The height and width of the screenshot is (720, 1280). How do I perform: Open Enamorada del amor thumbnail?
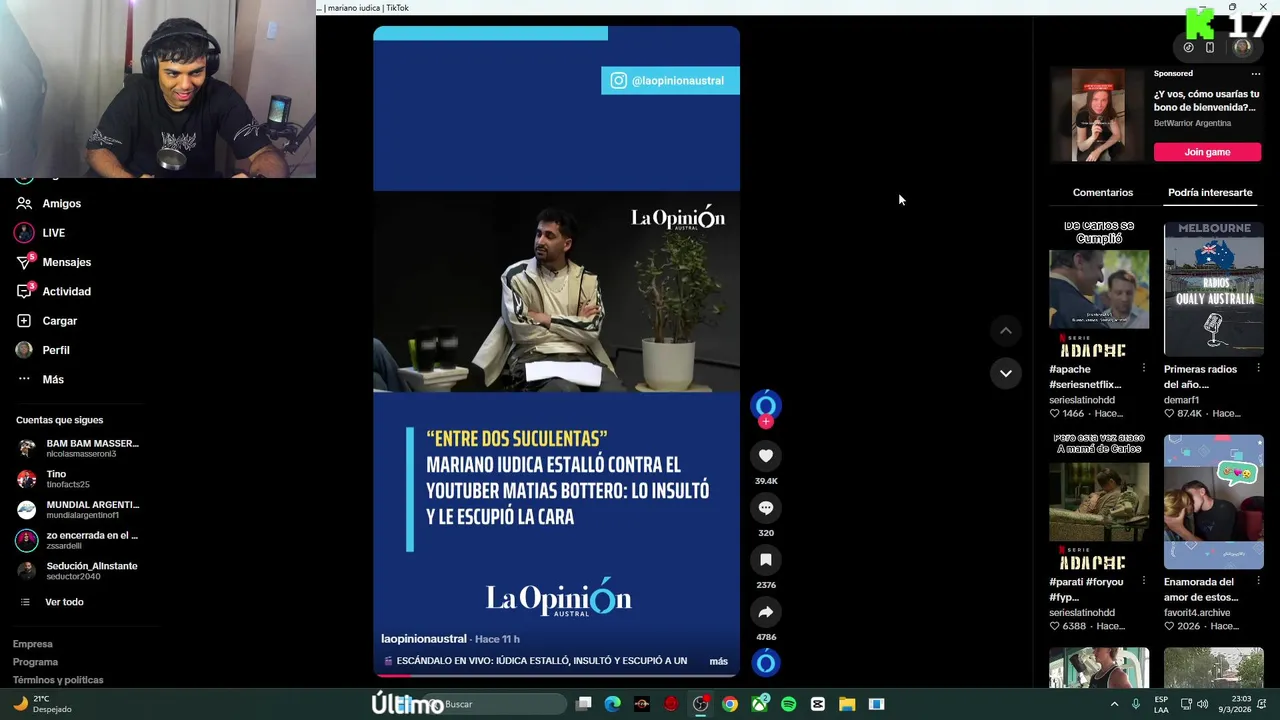1214,502
